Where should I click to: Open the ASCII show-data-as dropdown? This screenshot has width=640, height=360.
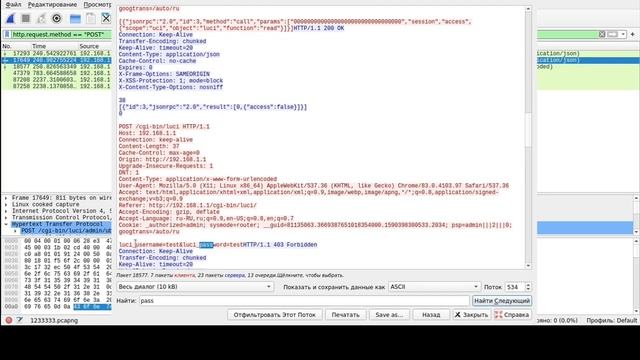pyautogui.click(x=434, y=287)
